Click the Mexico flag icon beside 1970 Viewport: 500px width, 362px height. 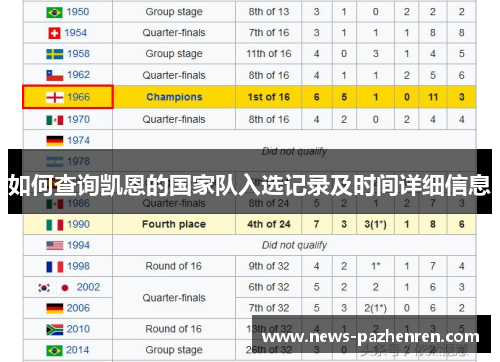54,120
